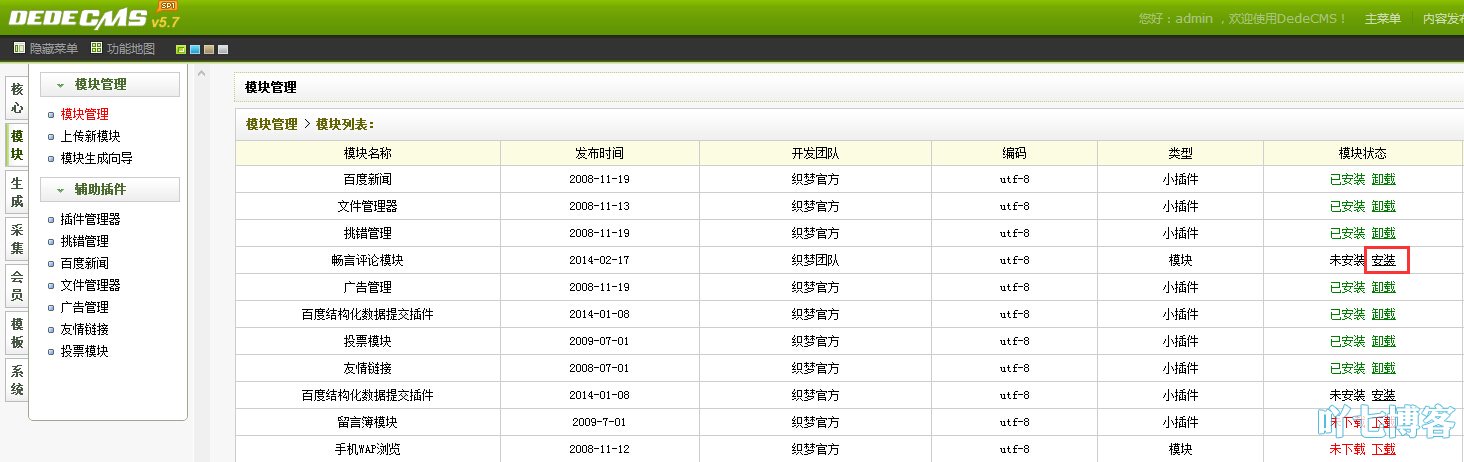Click 主菜单 in the top bar
The height and width of the screenshot is (462, 1464).
1382,19
